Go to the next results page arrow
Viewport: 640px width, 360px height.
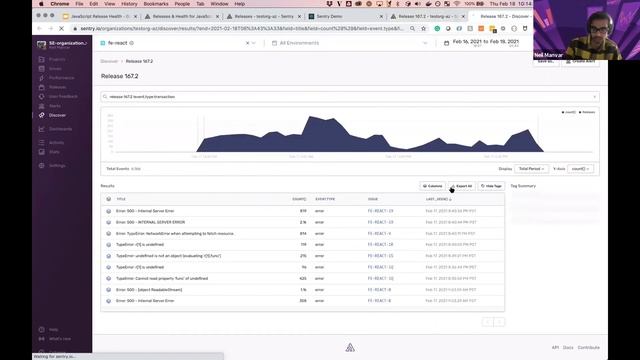[499, 322]
